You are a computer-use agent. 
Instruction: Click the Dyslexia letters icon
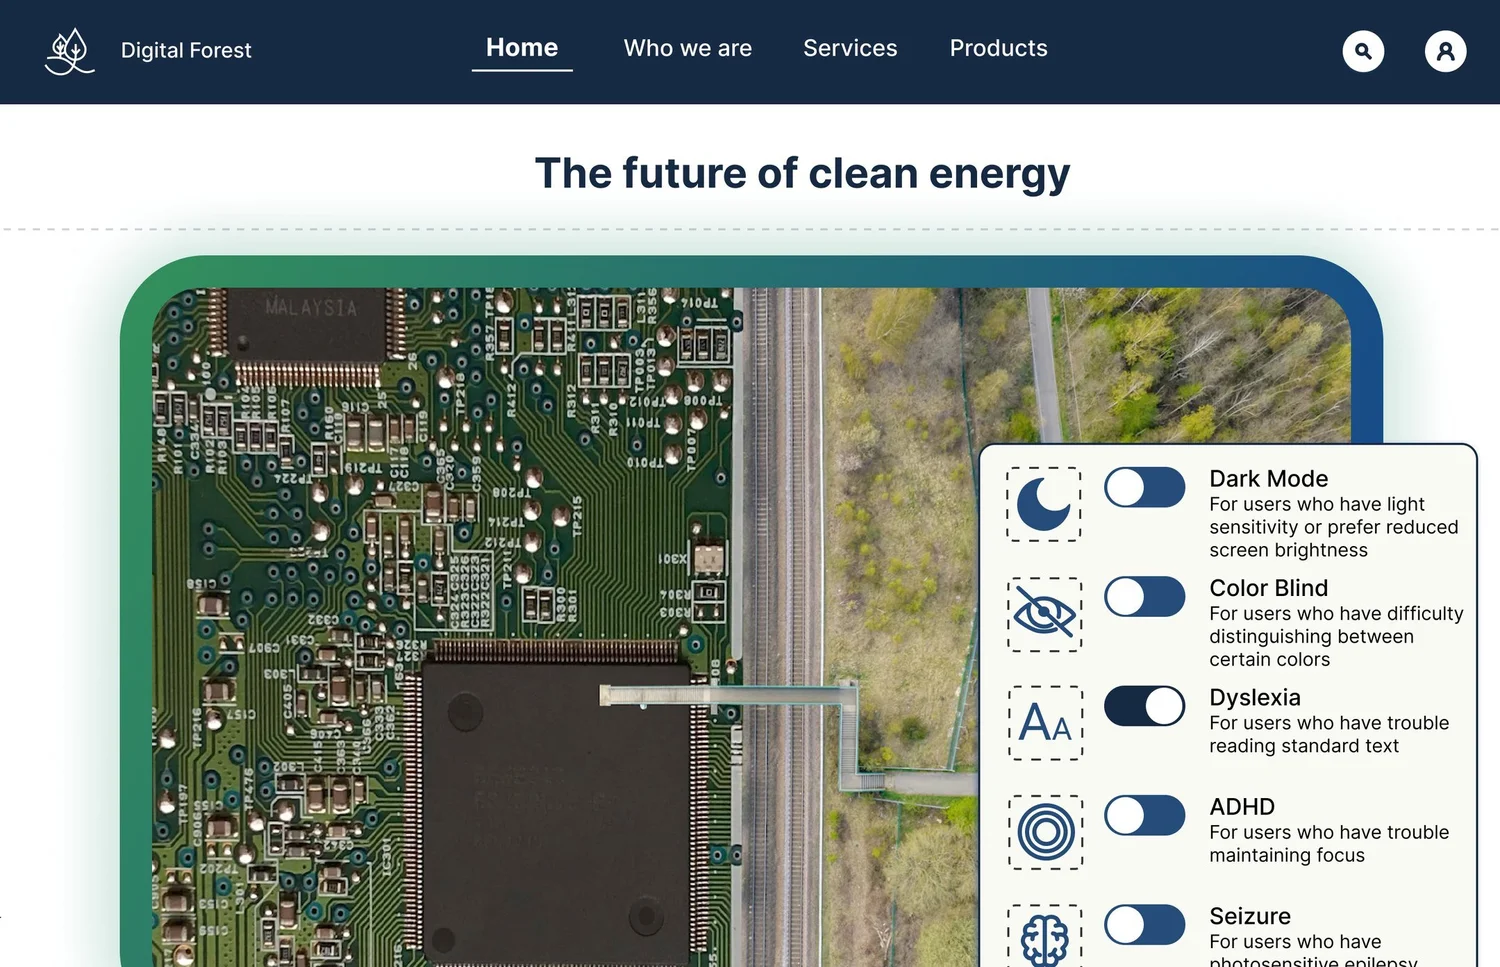pos(1044,723)
